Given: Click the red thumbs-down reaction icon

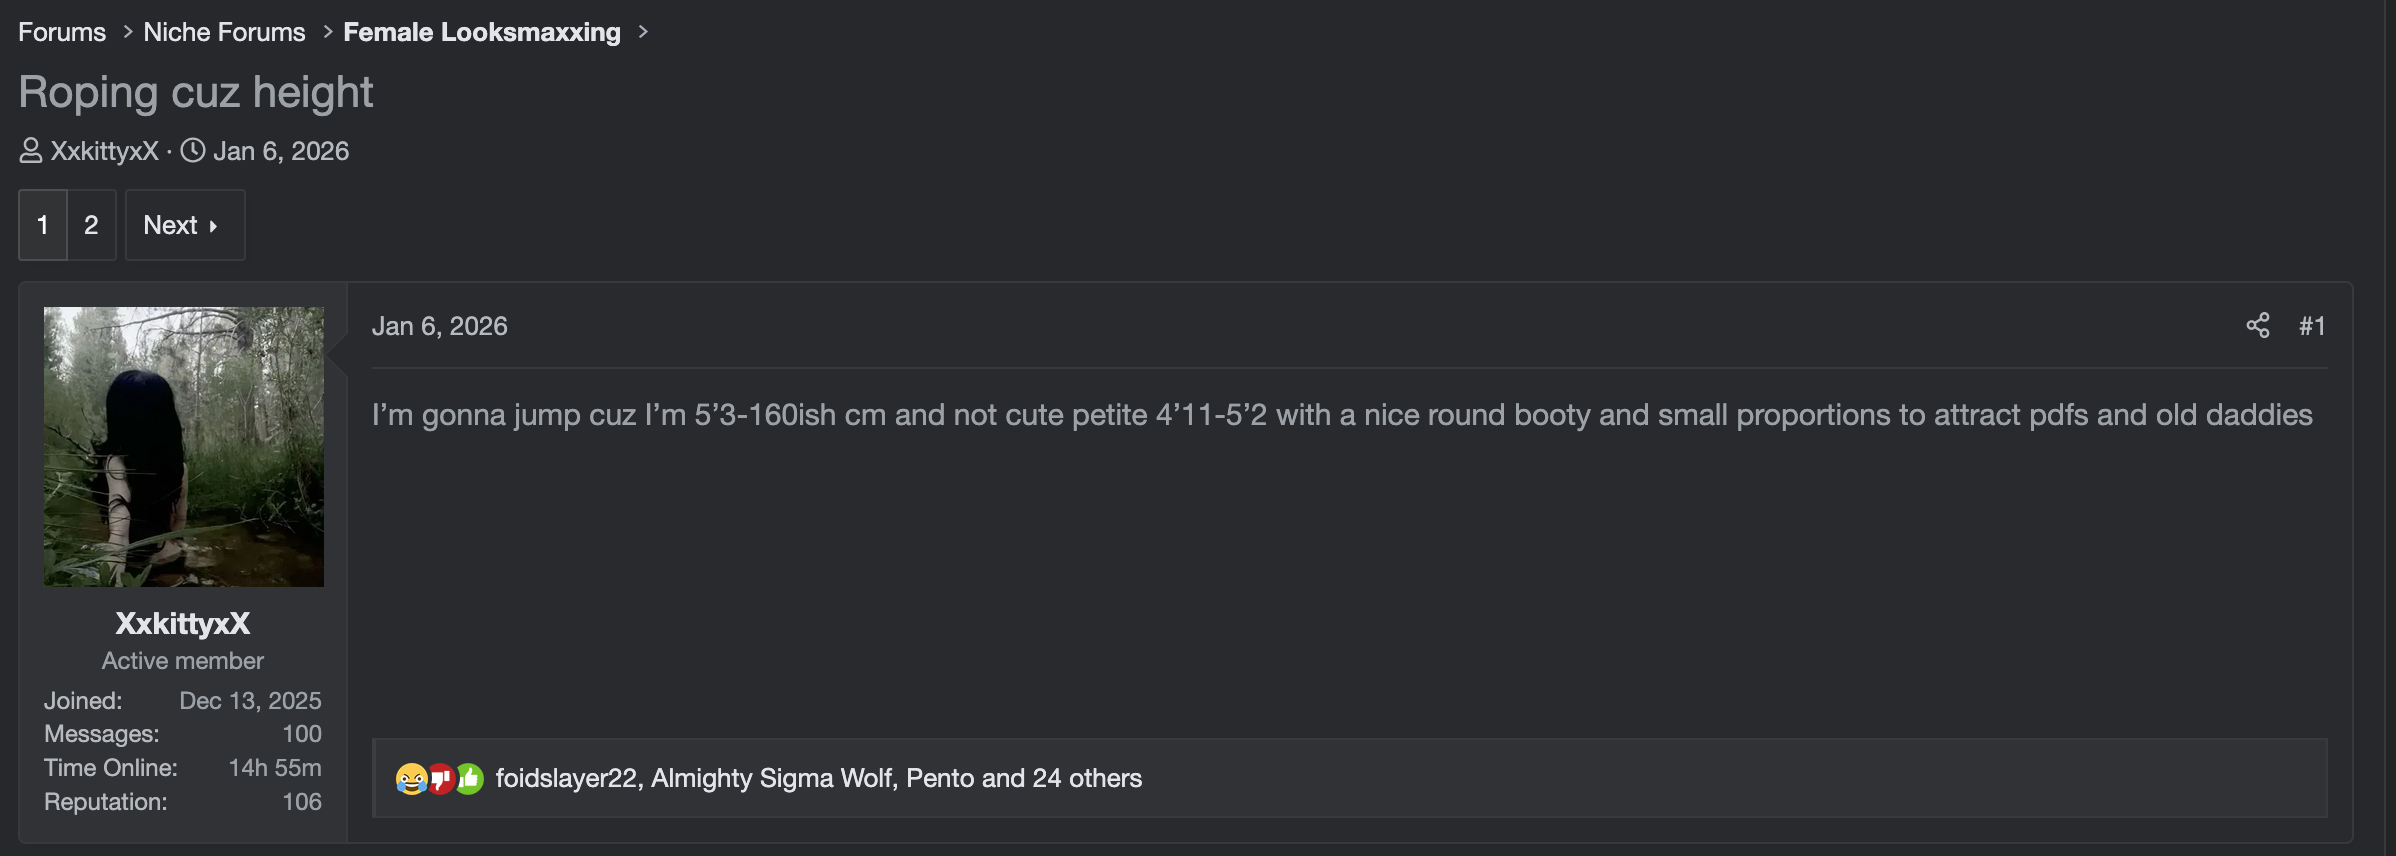Looking at the screenshot, I should coord(440,778).
